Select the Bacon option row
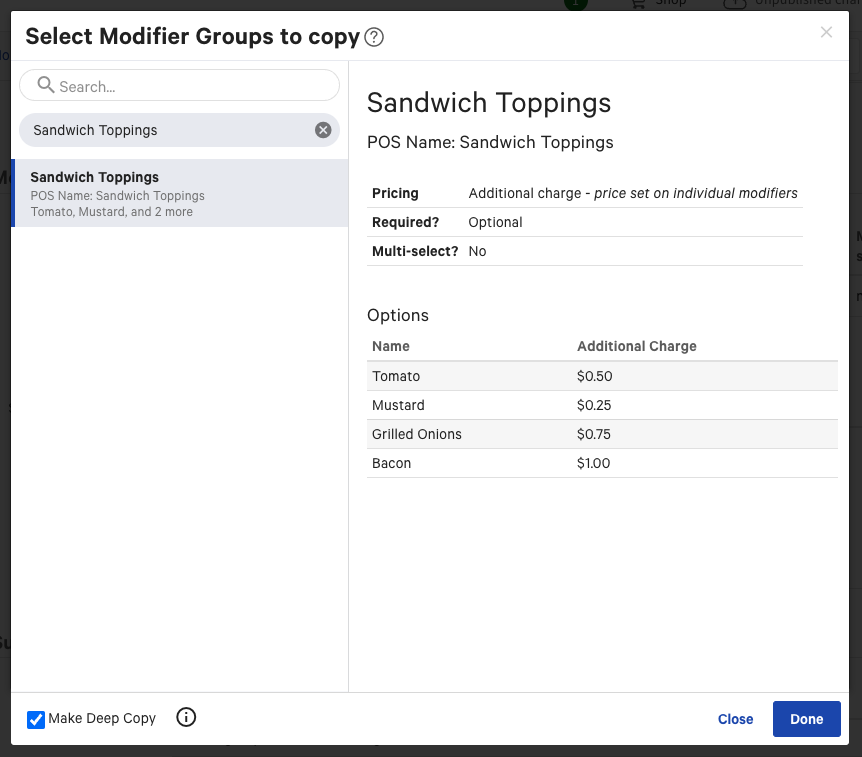The image size is (862, 757). coord(500,463)
